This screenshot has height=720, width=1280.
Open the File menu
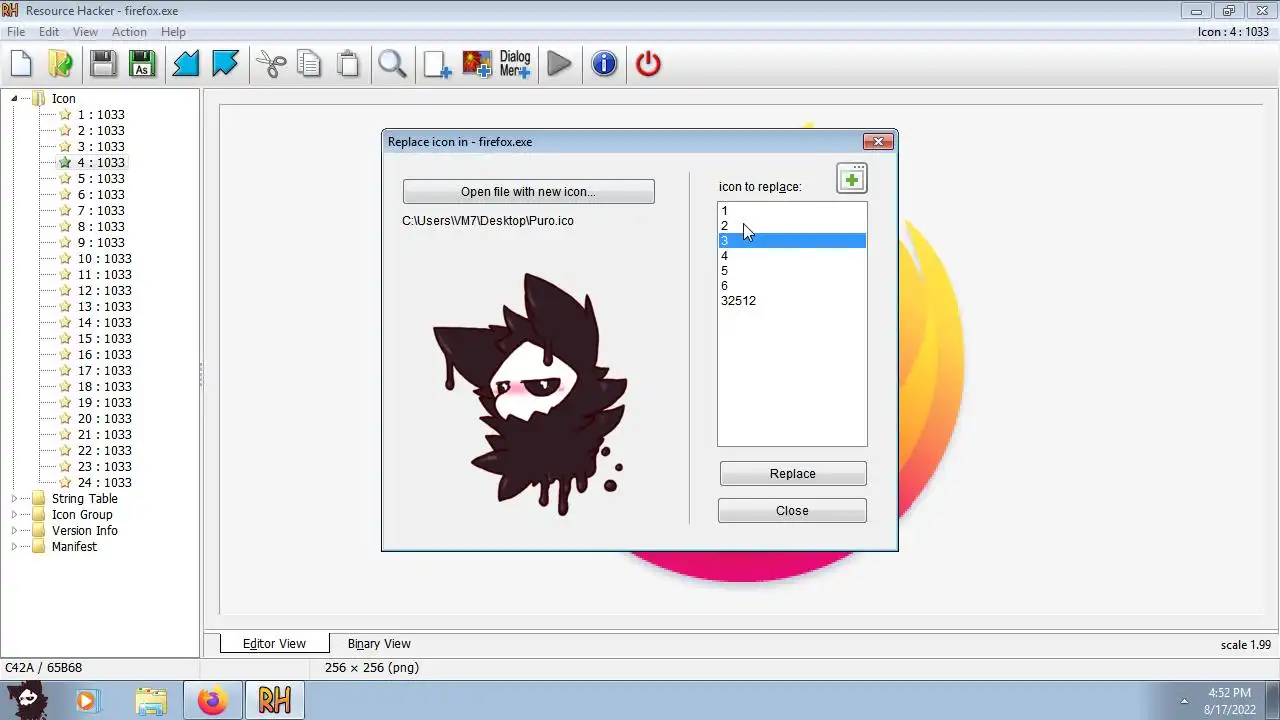[16, 32]
